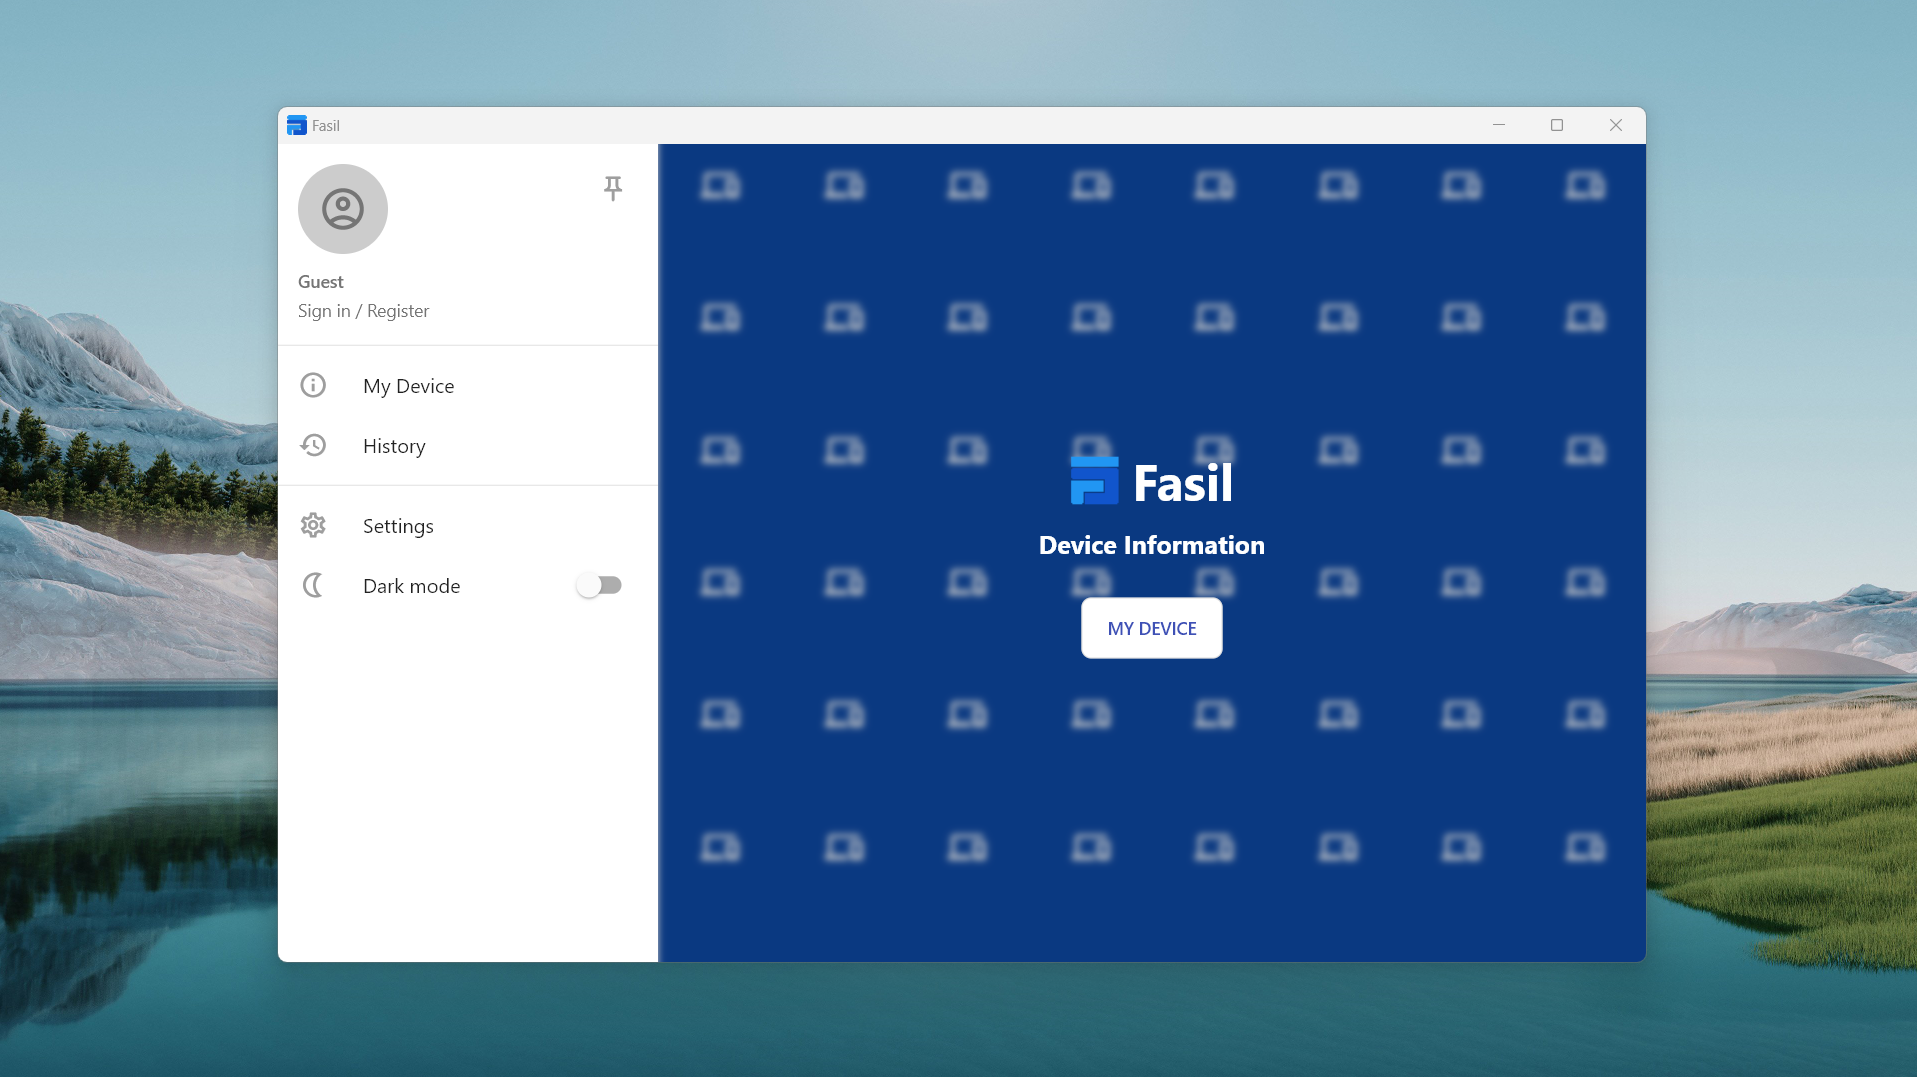The image size is (1917, 1077).
Task: Click the My Device info icon
Action: pyautogui.click(x=313, y=385)
